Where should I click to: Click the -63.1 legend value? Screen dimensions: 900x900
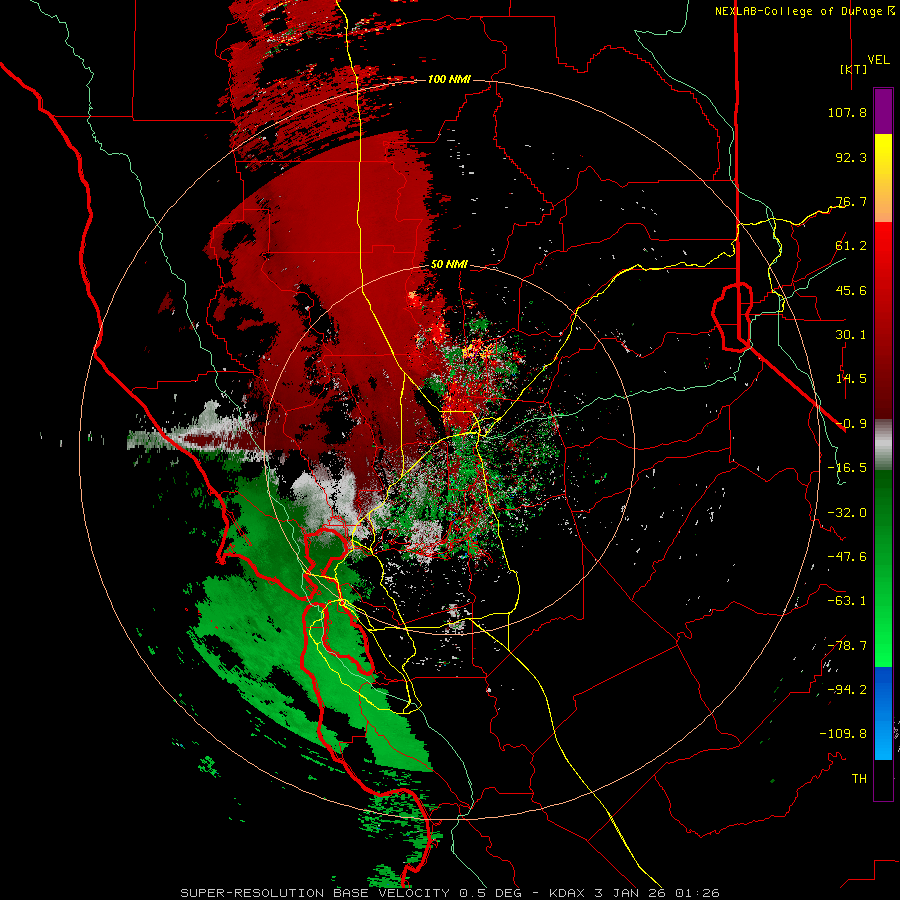847,601
